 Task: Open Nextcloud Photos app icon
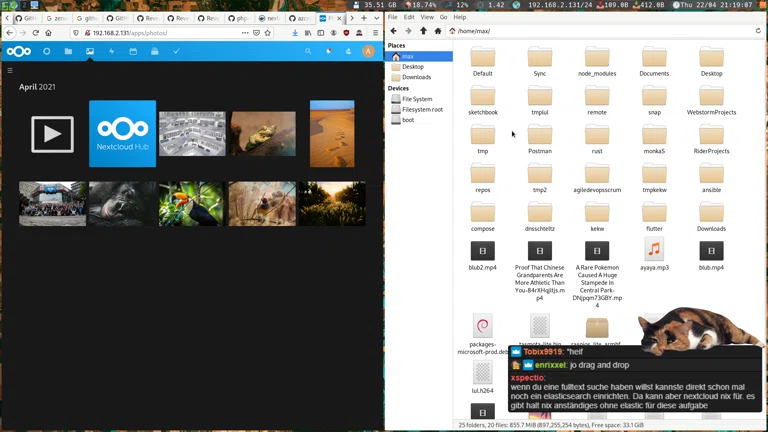point(90,51)
